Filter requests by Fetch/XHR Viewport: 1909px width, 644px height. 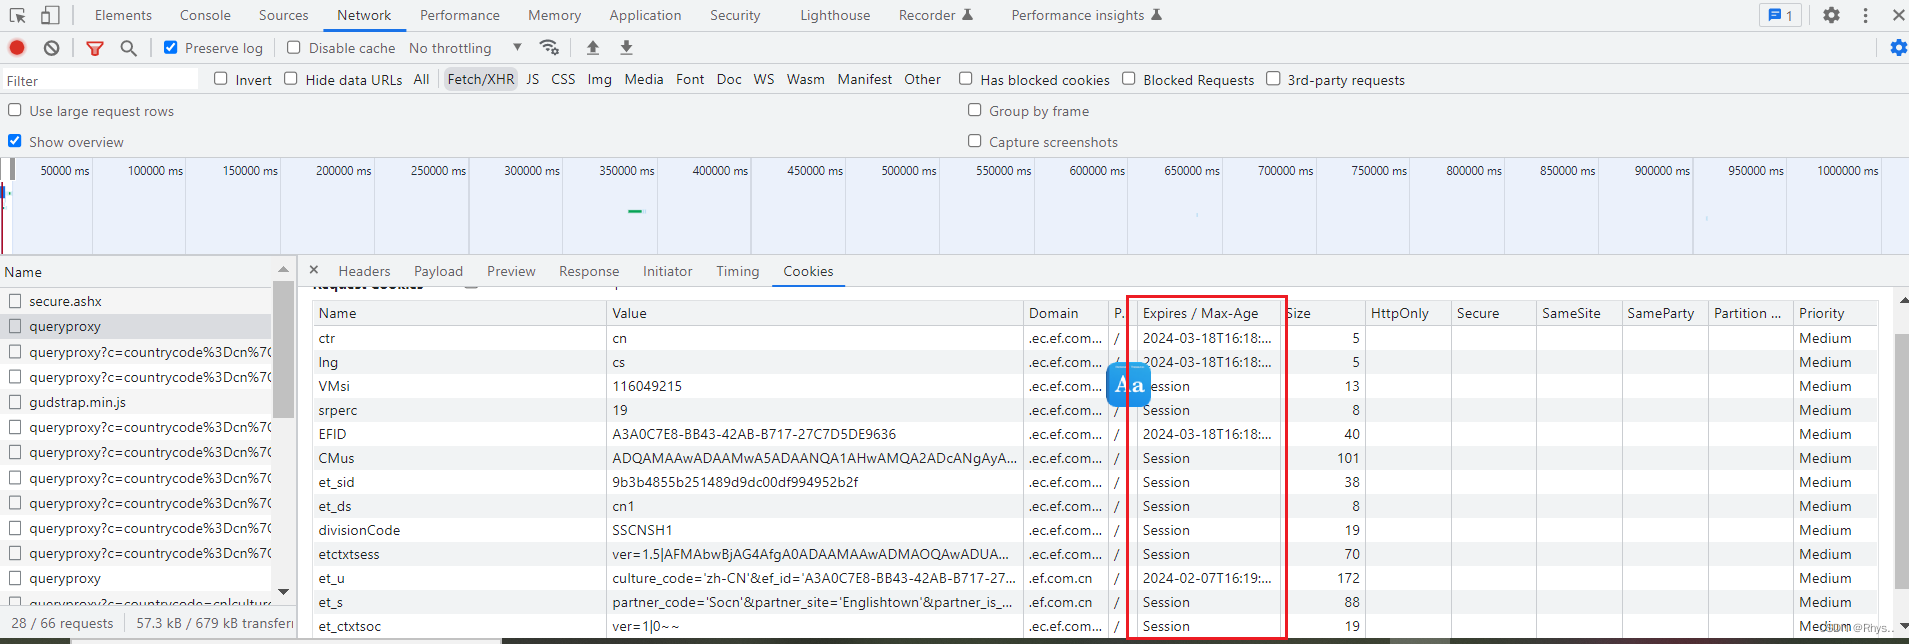481,79
